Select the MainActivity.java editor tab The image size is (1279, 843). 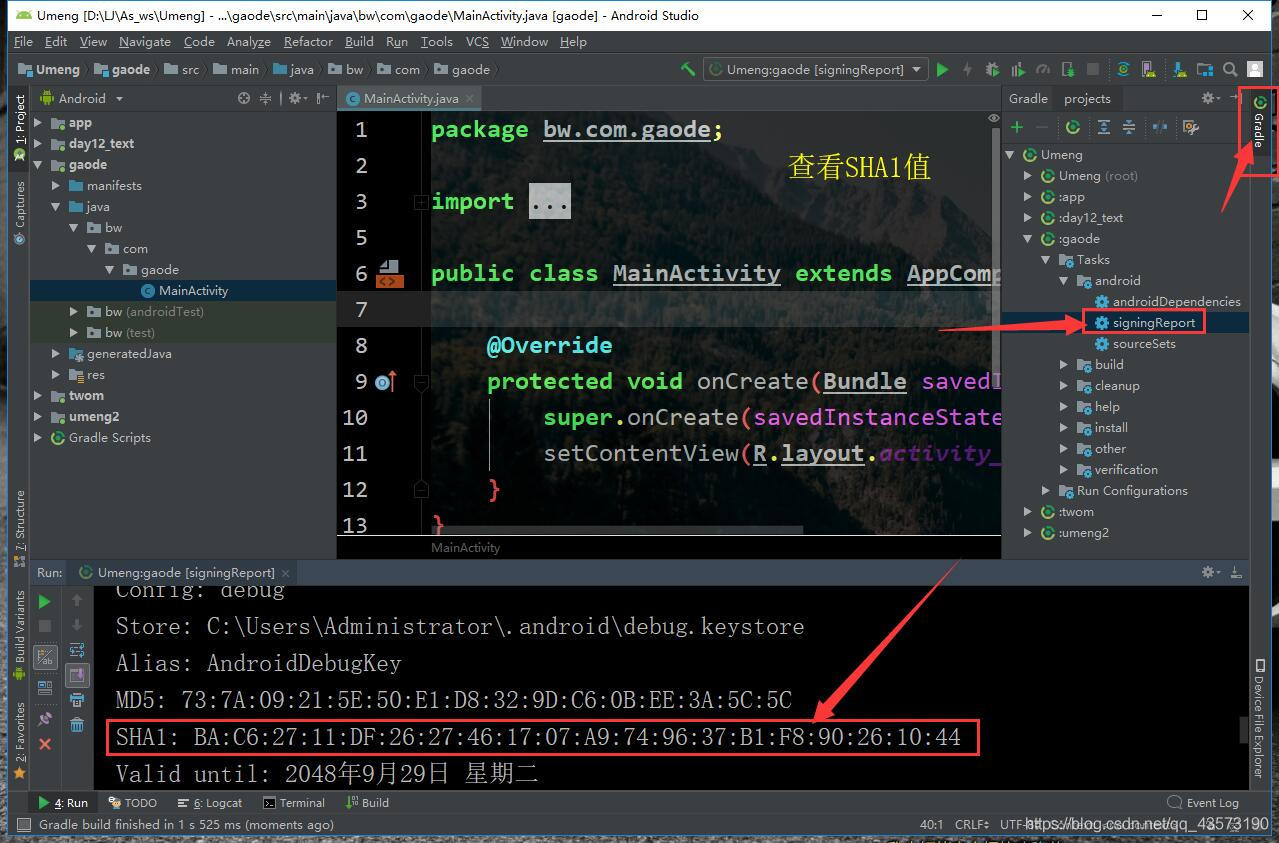[x=411, y=98]
